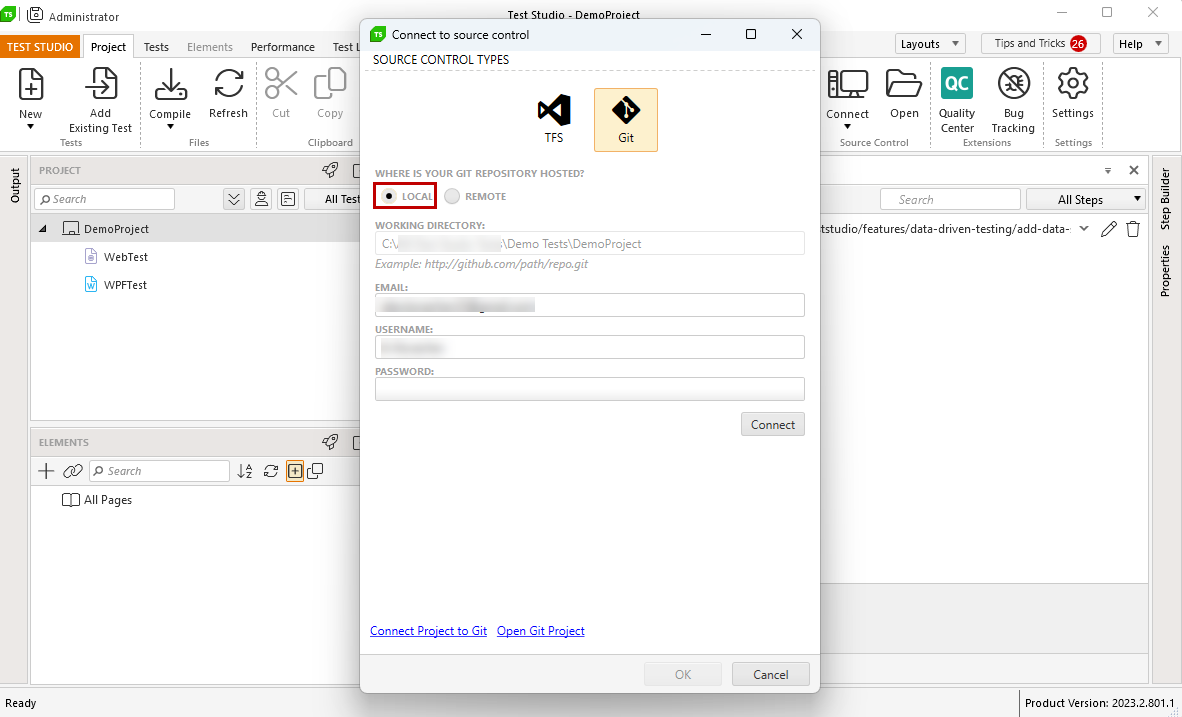The height and width of the screenshot is (717, 1182).
Task: Open the Tips and Tricks button
Action: coord(1040,44)
